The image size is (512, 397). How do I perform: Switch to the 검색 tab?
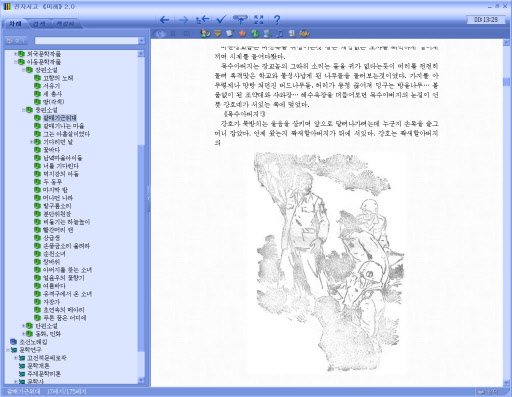point(39,24)
